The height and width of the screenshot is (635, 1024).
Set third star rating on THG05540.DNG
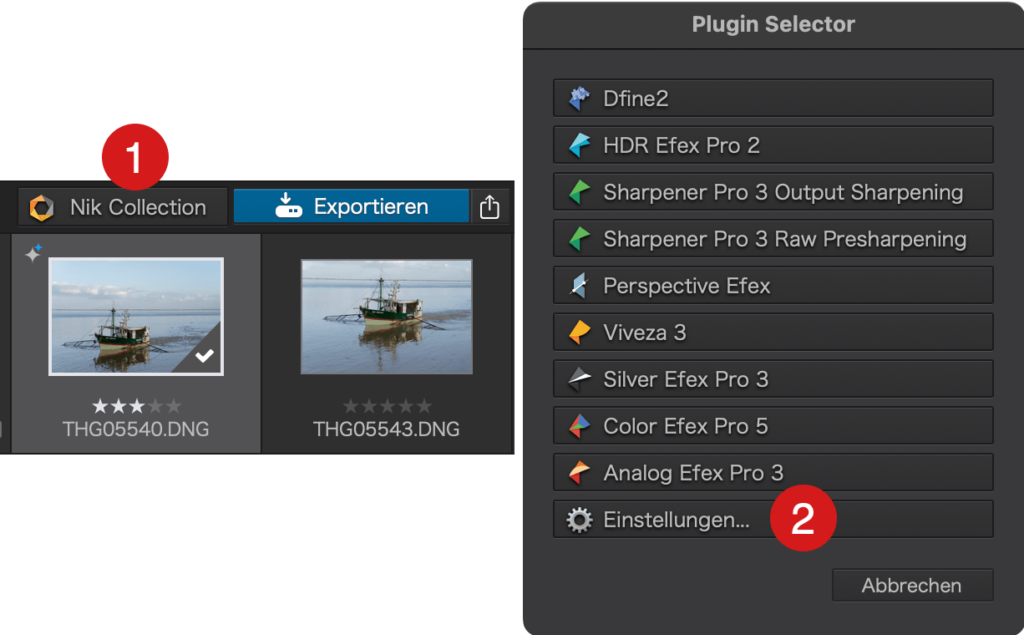pyautogui.click(x=136, y=406)
